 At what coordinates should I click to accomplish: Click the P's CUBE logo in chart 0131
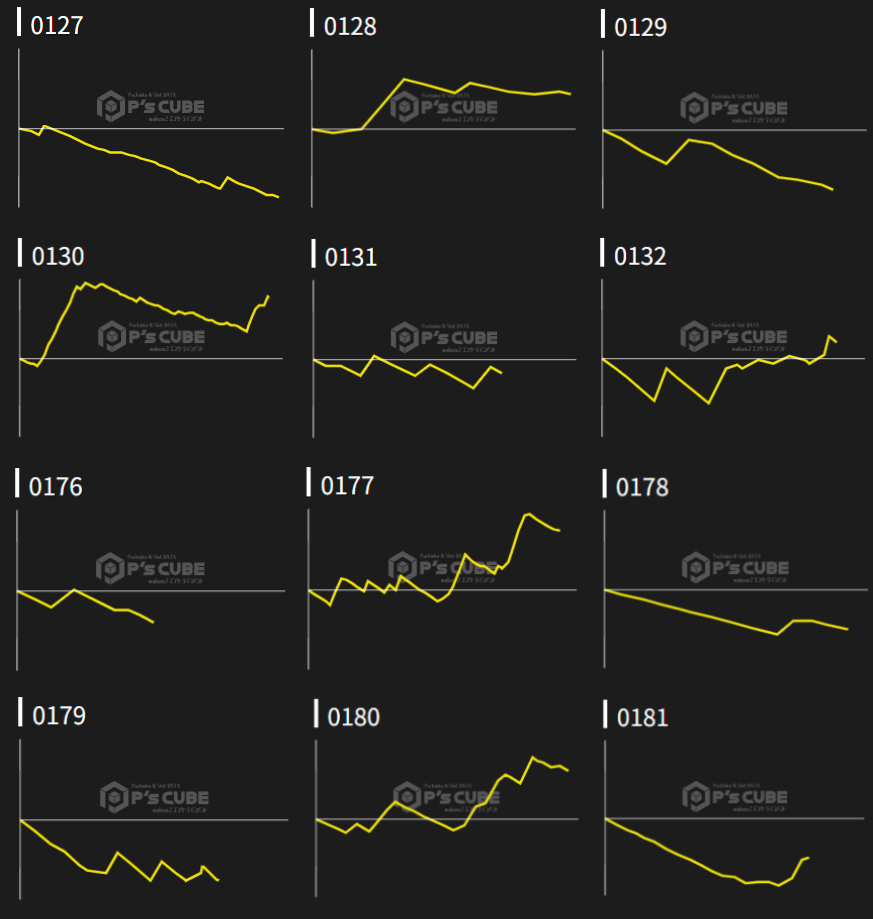[443, 336]
